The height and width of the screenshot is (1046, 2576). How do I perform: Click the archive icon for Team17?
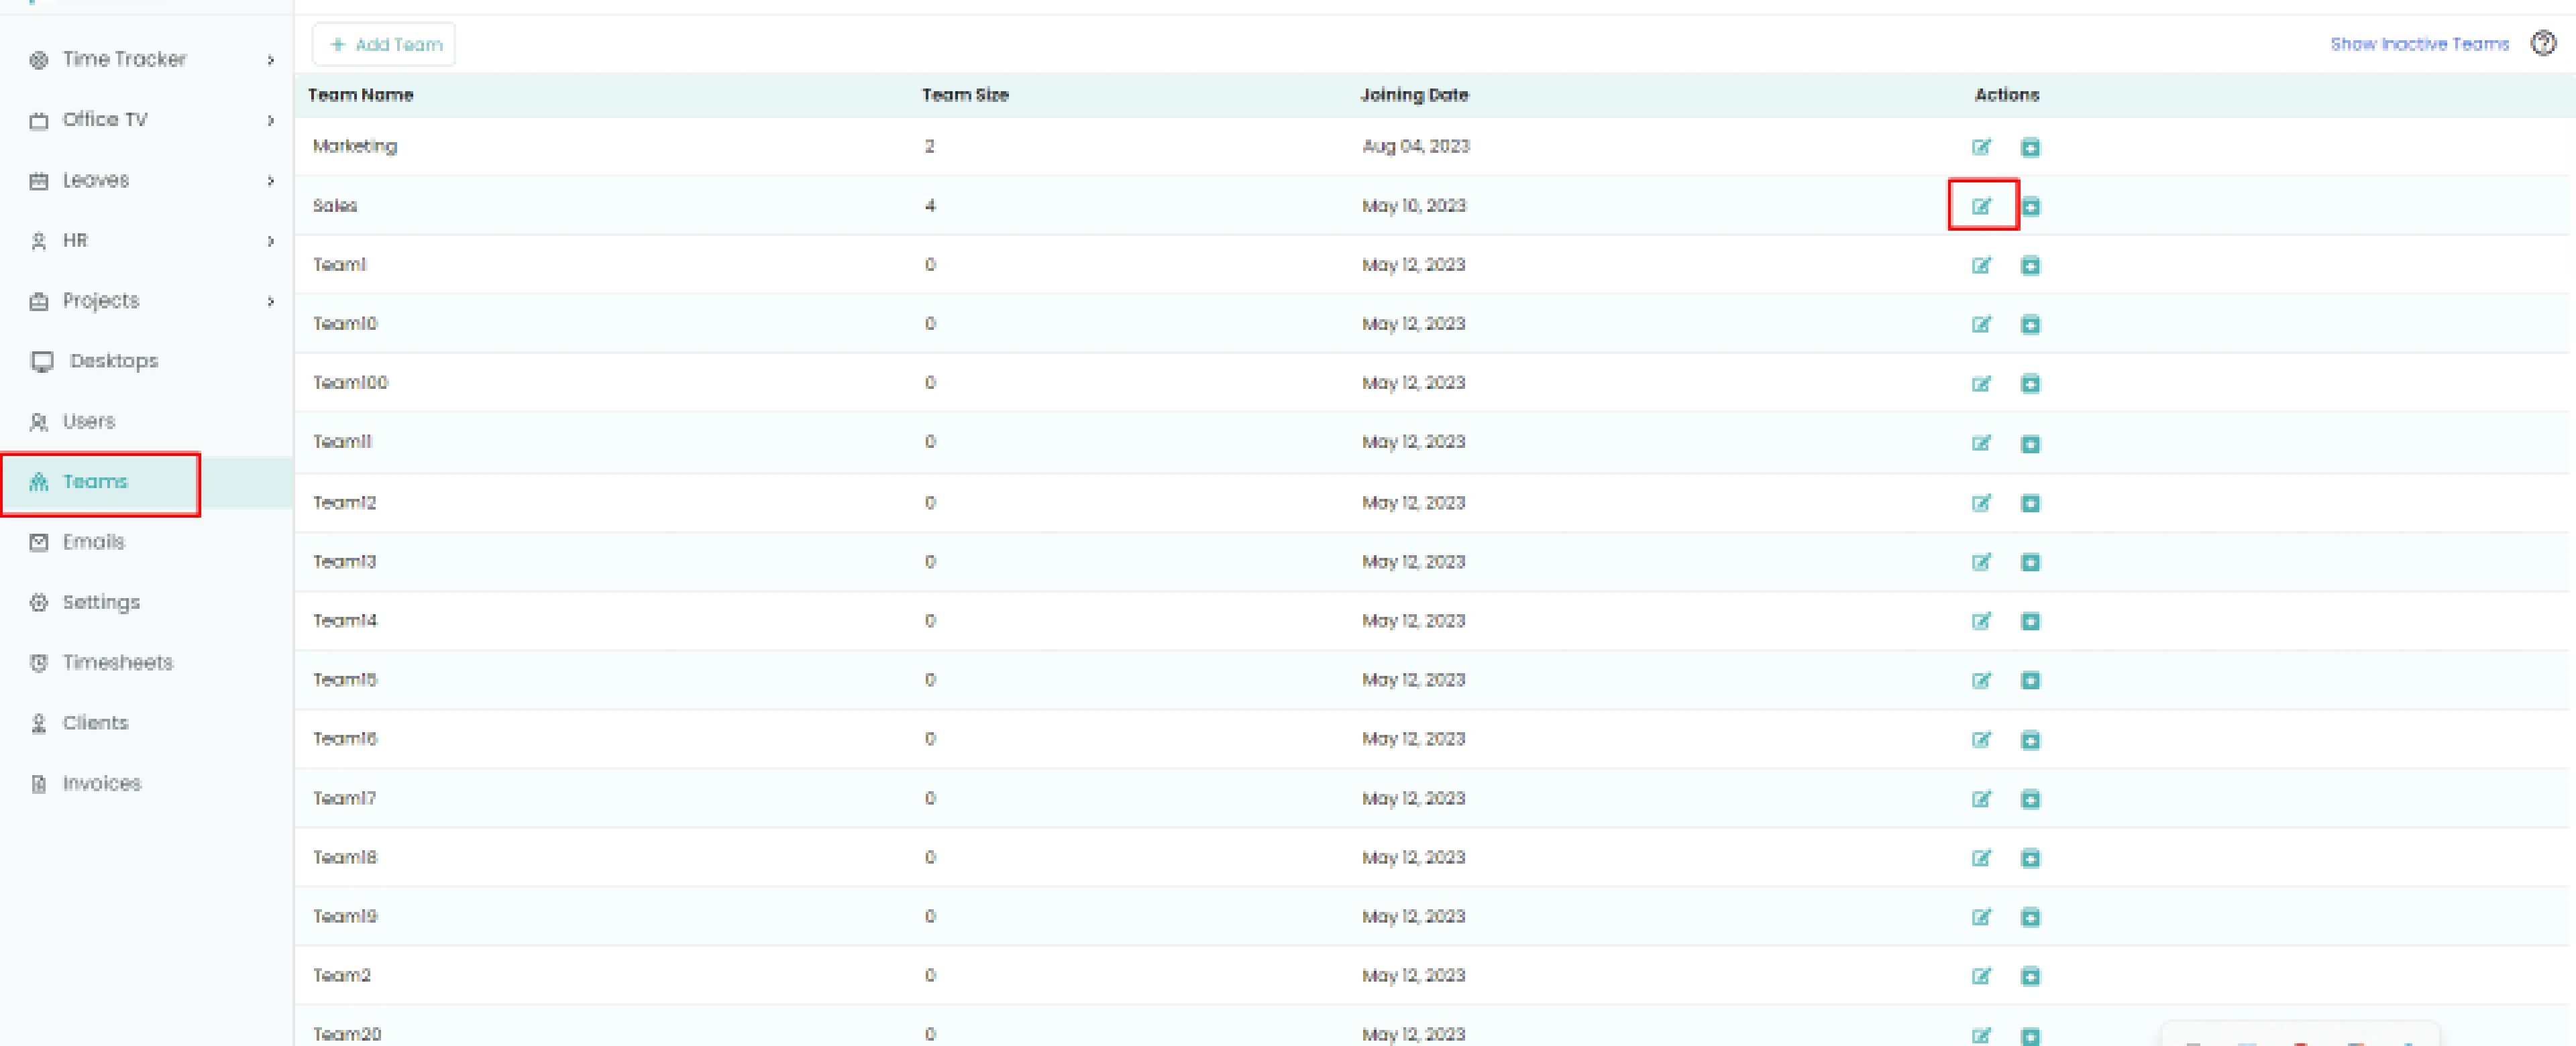click(2030, 798)
